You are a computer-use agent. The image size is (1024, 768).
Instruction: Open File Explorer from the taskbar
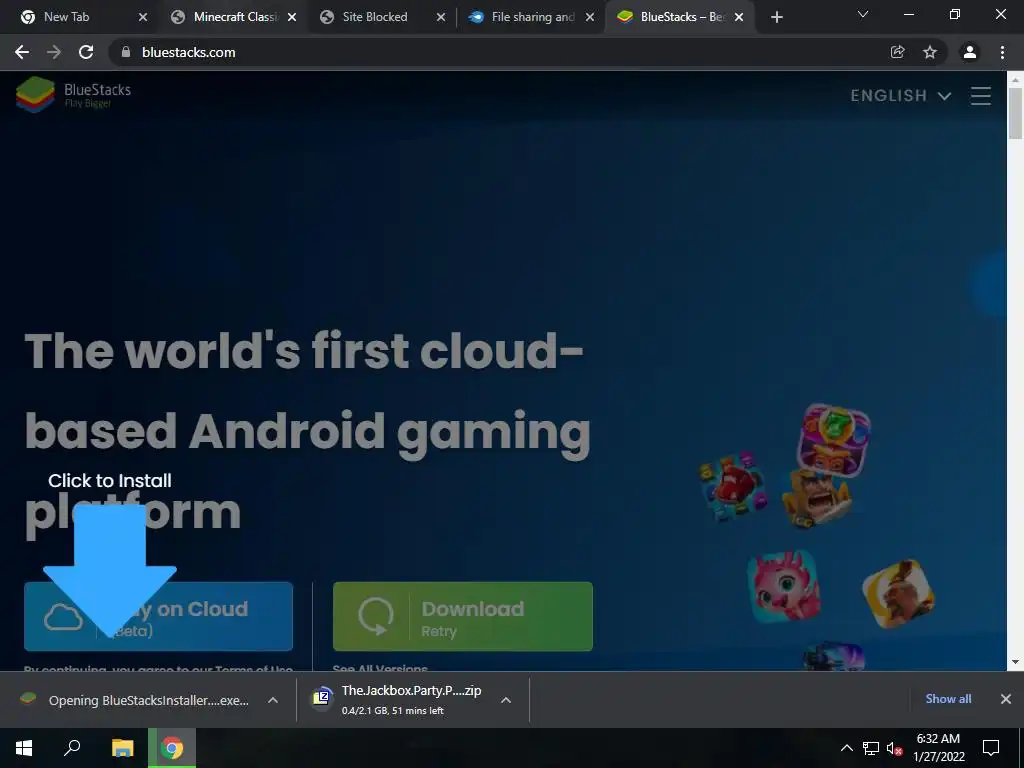(122, 748)
